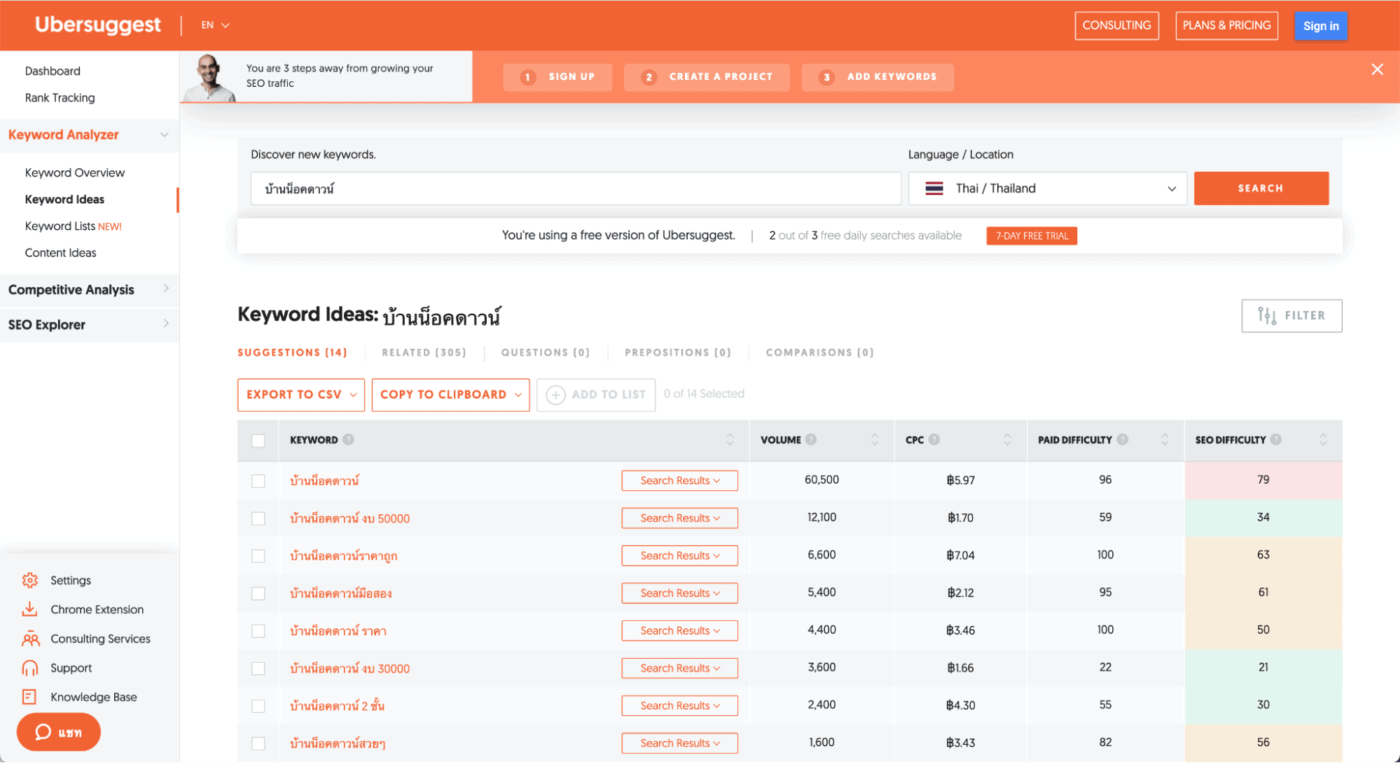Screen dimensions: 1400x763
Task: Switch to the COMPARISONS [0] tab
Action: pos(820,353)
